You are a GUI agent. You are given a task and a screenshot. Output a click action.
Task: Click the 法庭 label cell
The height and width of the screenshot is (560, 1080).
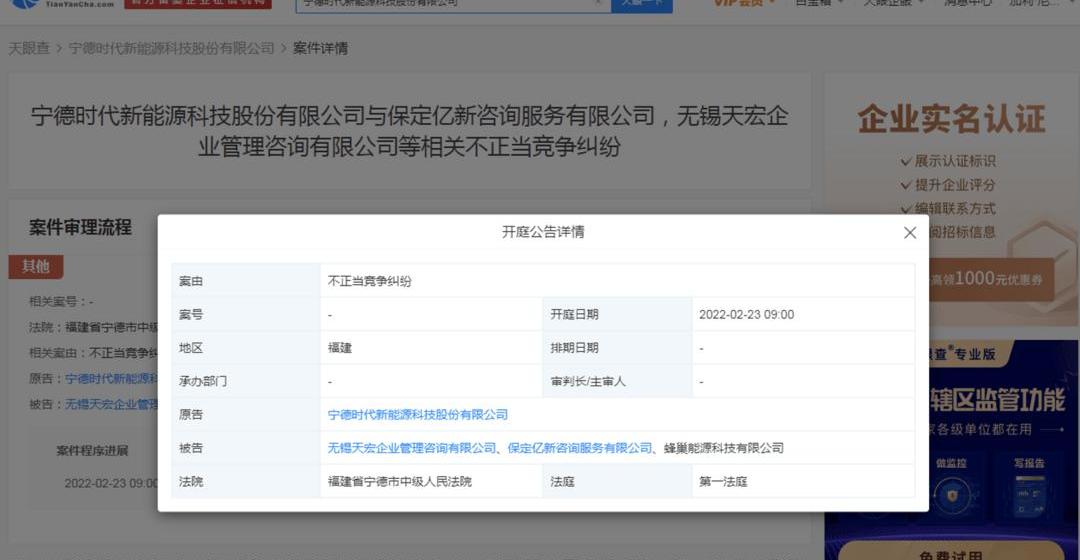pos(617,481)
